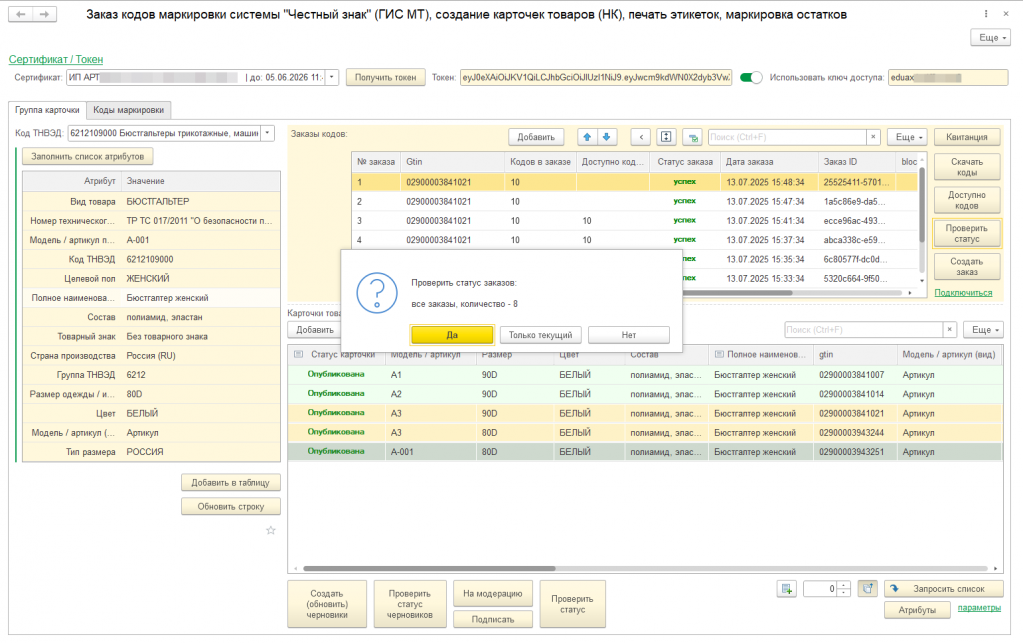
Task: Click the add-row icon beside the number field
Action: [x=787, y=589]
